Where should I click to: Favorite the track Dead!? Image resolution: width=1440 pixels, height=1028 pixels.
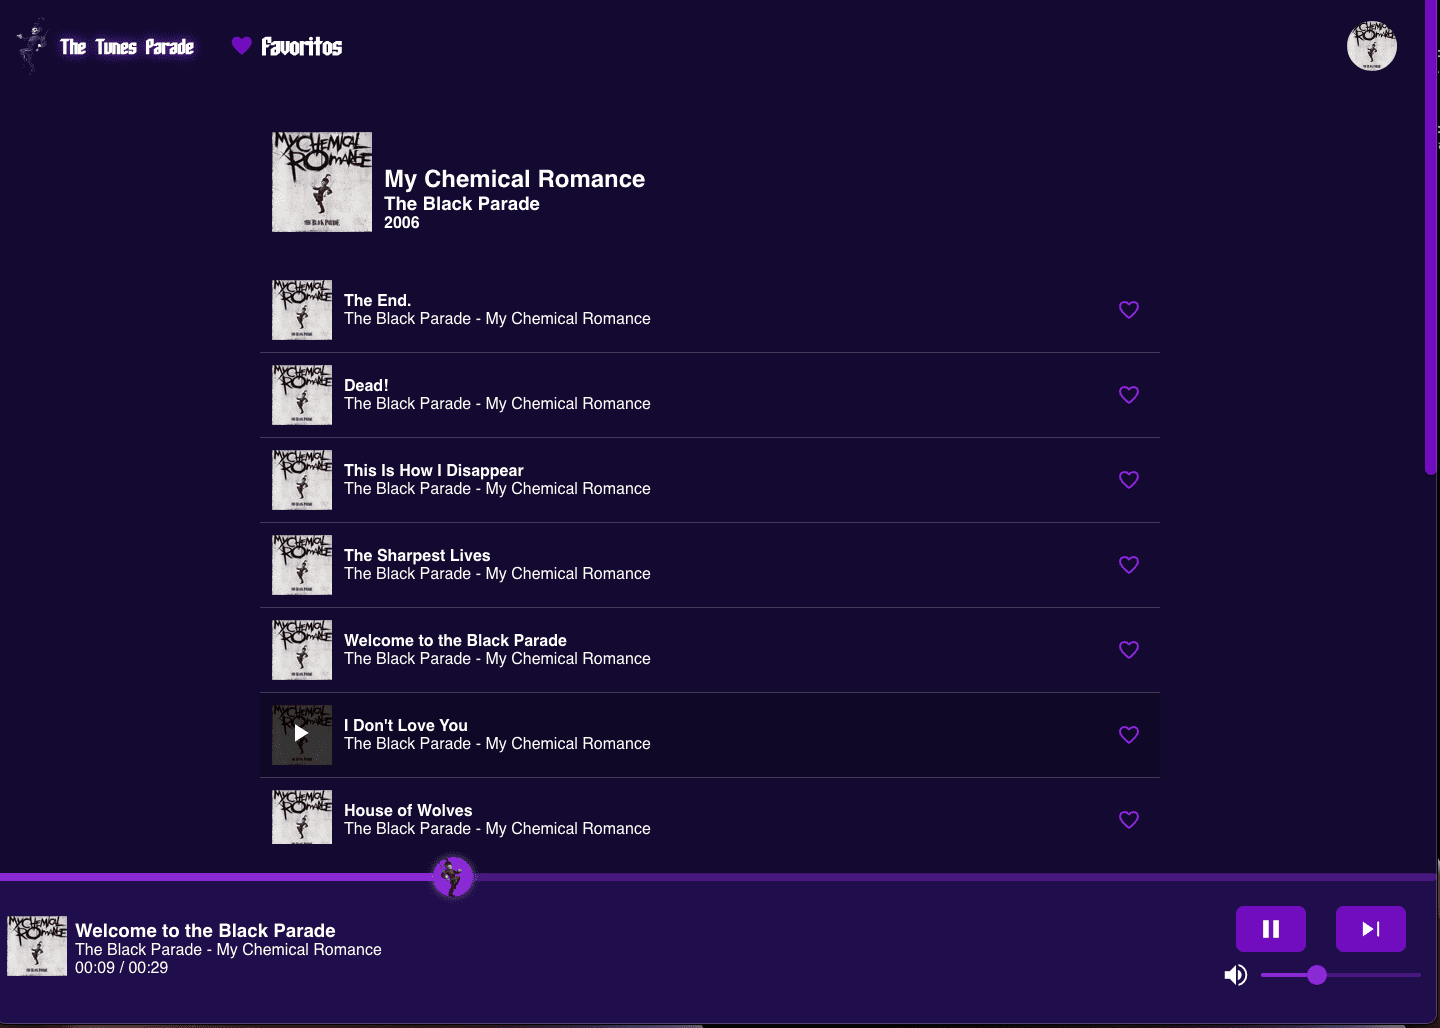click(x=1128, y=395)
